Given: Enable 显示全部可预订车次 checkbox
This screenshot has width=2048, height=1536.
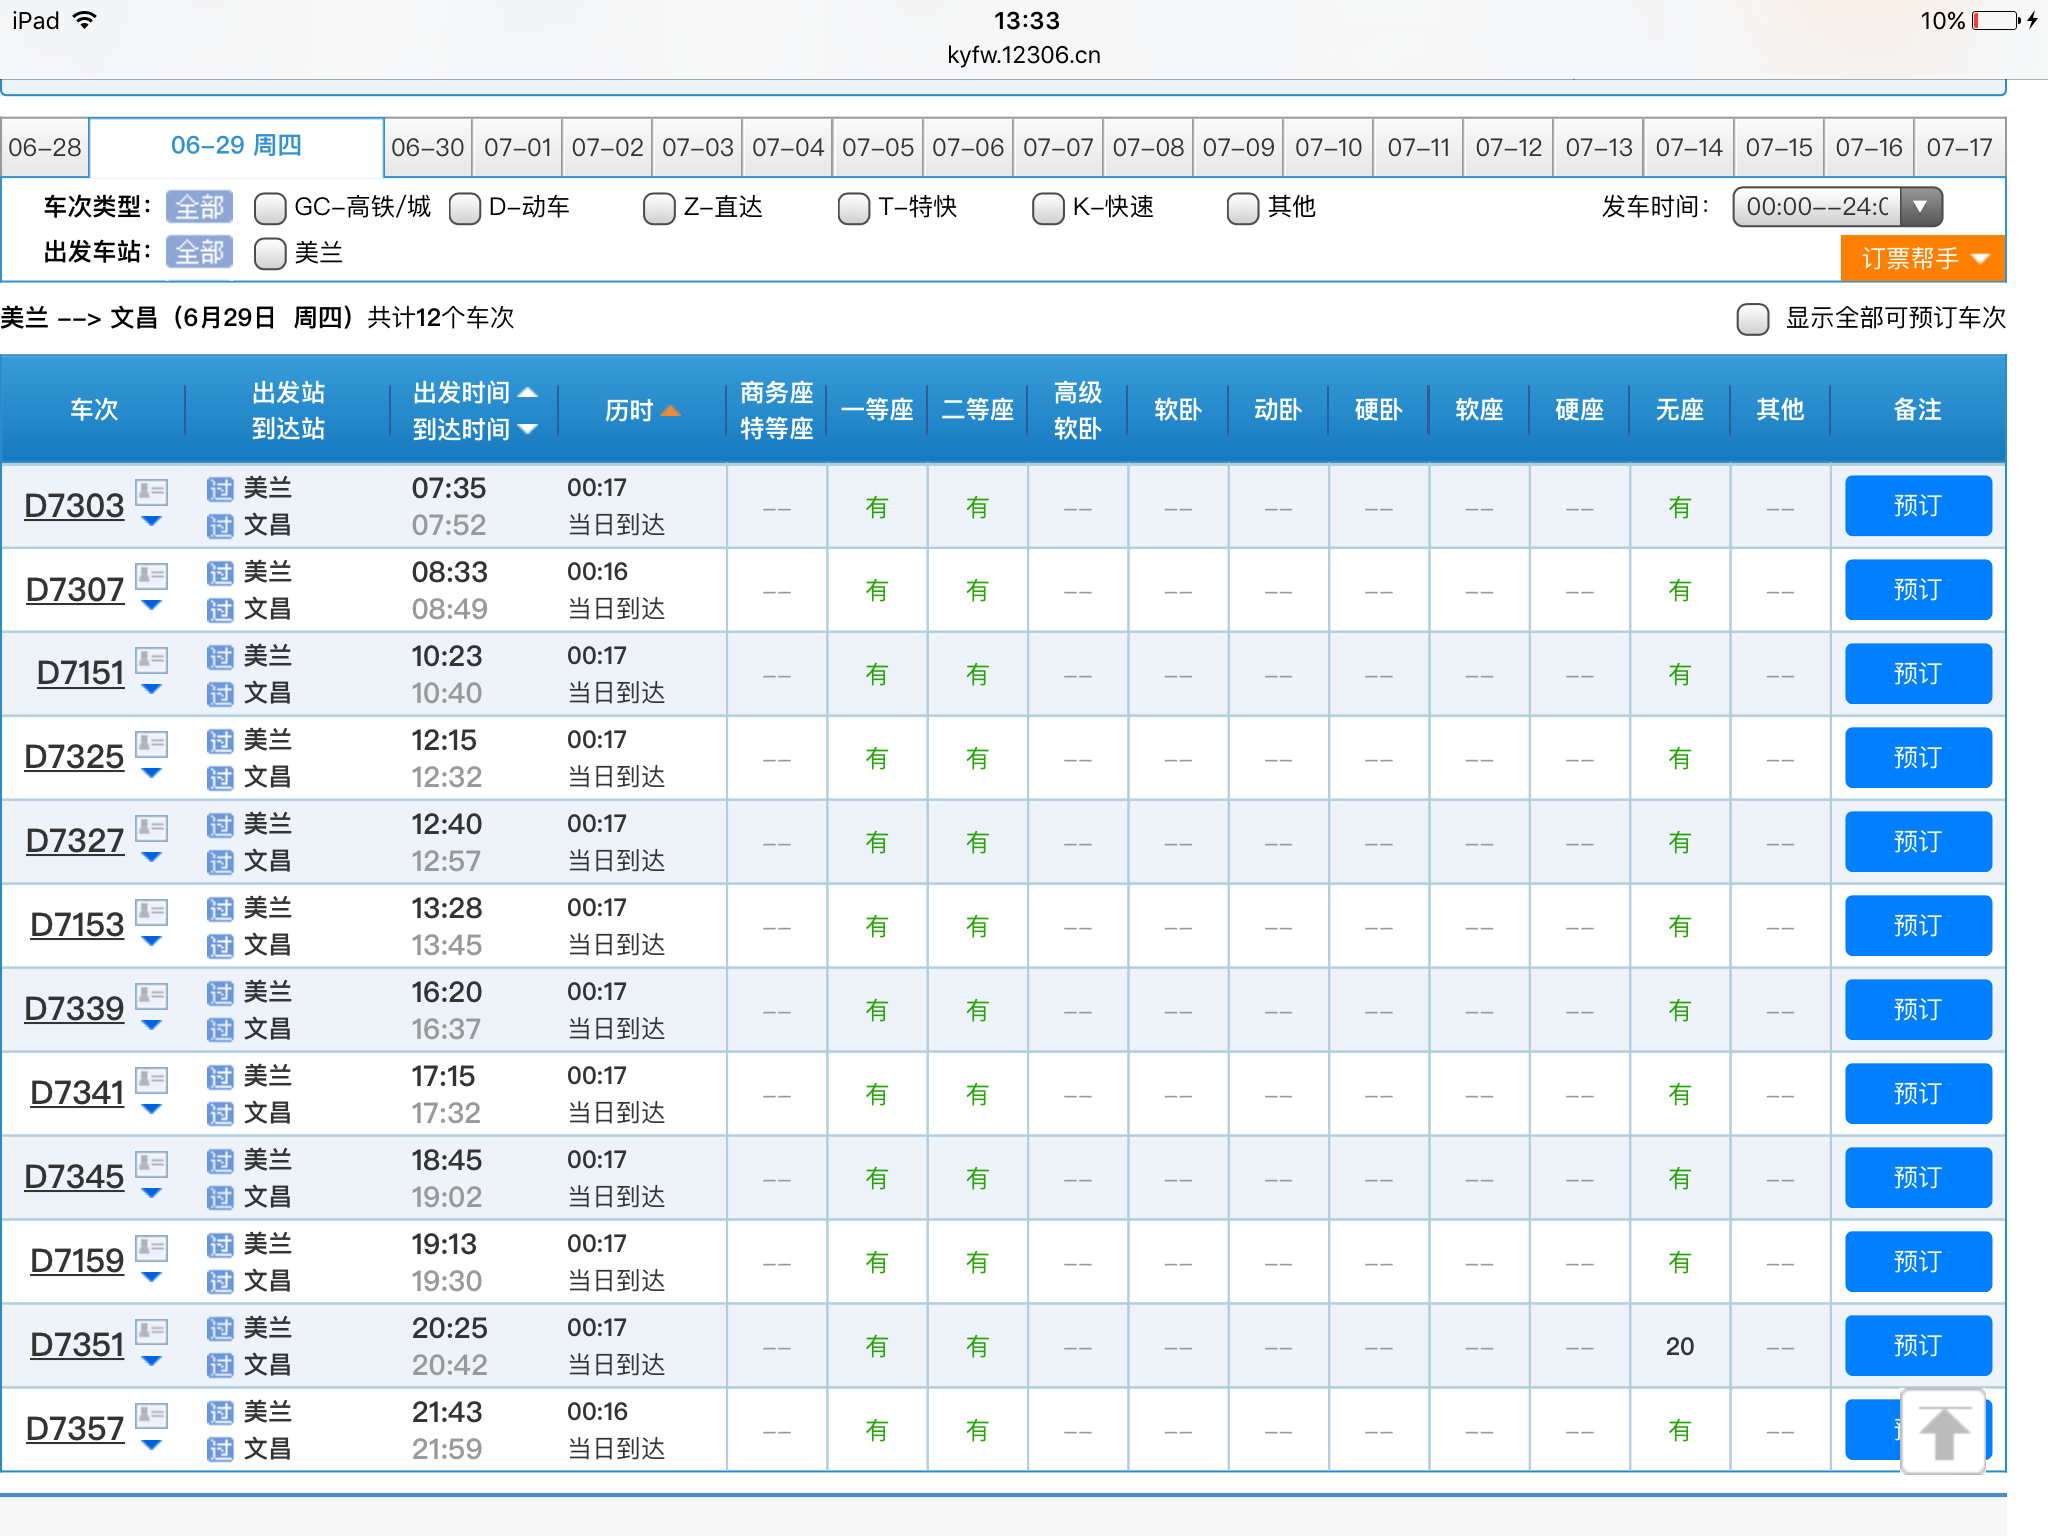Looking at the screenshot, I should [x=1753, y=319].
